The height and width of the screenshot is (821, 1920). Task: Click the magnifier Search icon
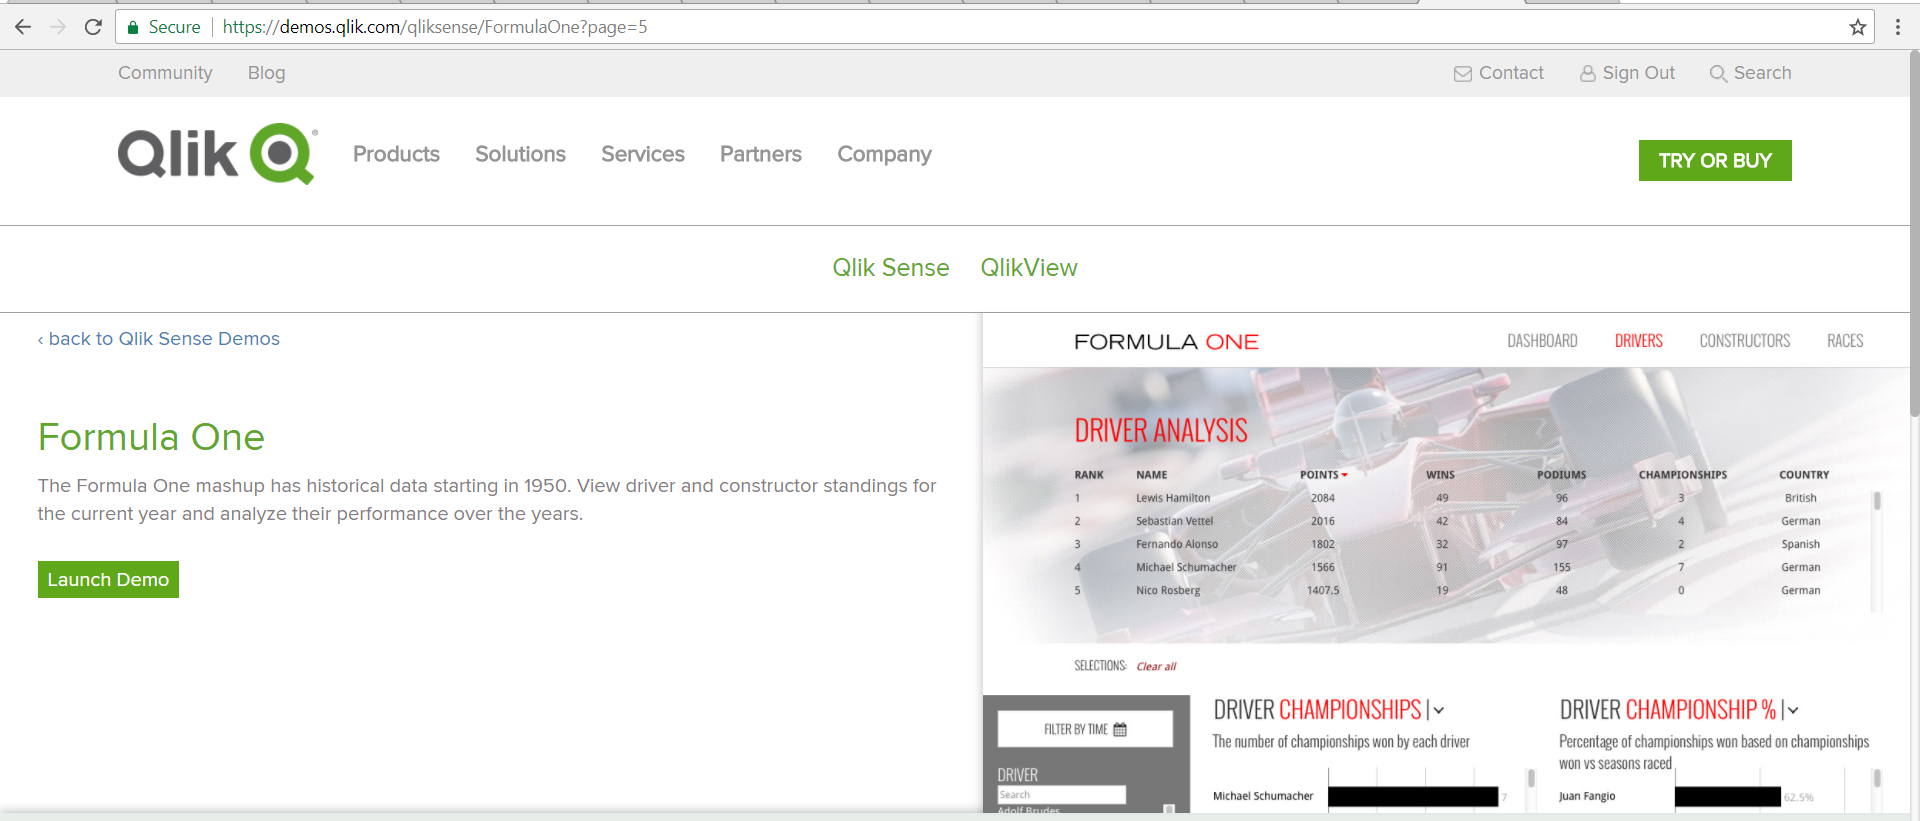(x=1718, y=74)
